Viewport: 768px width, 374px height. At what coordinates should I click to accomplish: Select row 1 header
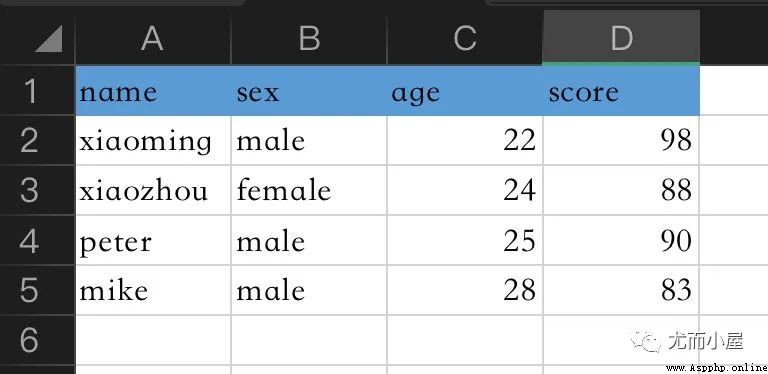coord(37,91)
